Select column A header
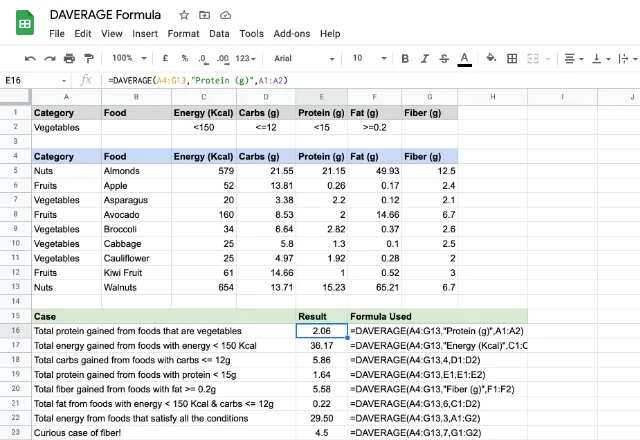 pos(67,97)
